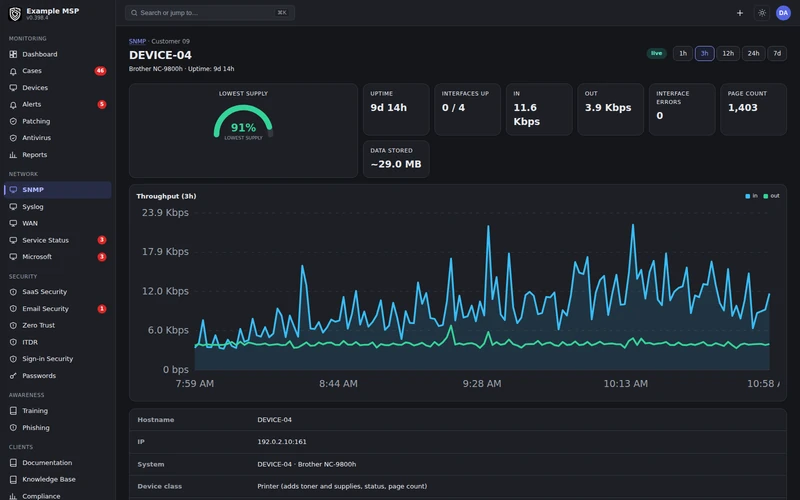Select the 7d time range

pos(777,53)
